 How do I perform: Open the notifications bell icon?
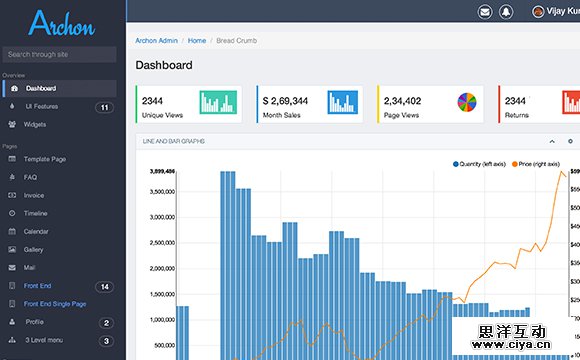506,12
